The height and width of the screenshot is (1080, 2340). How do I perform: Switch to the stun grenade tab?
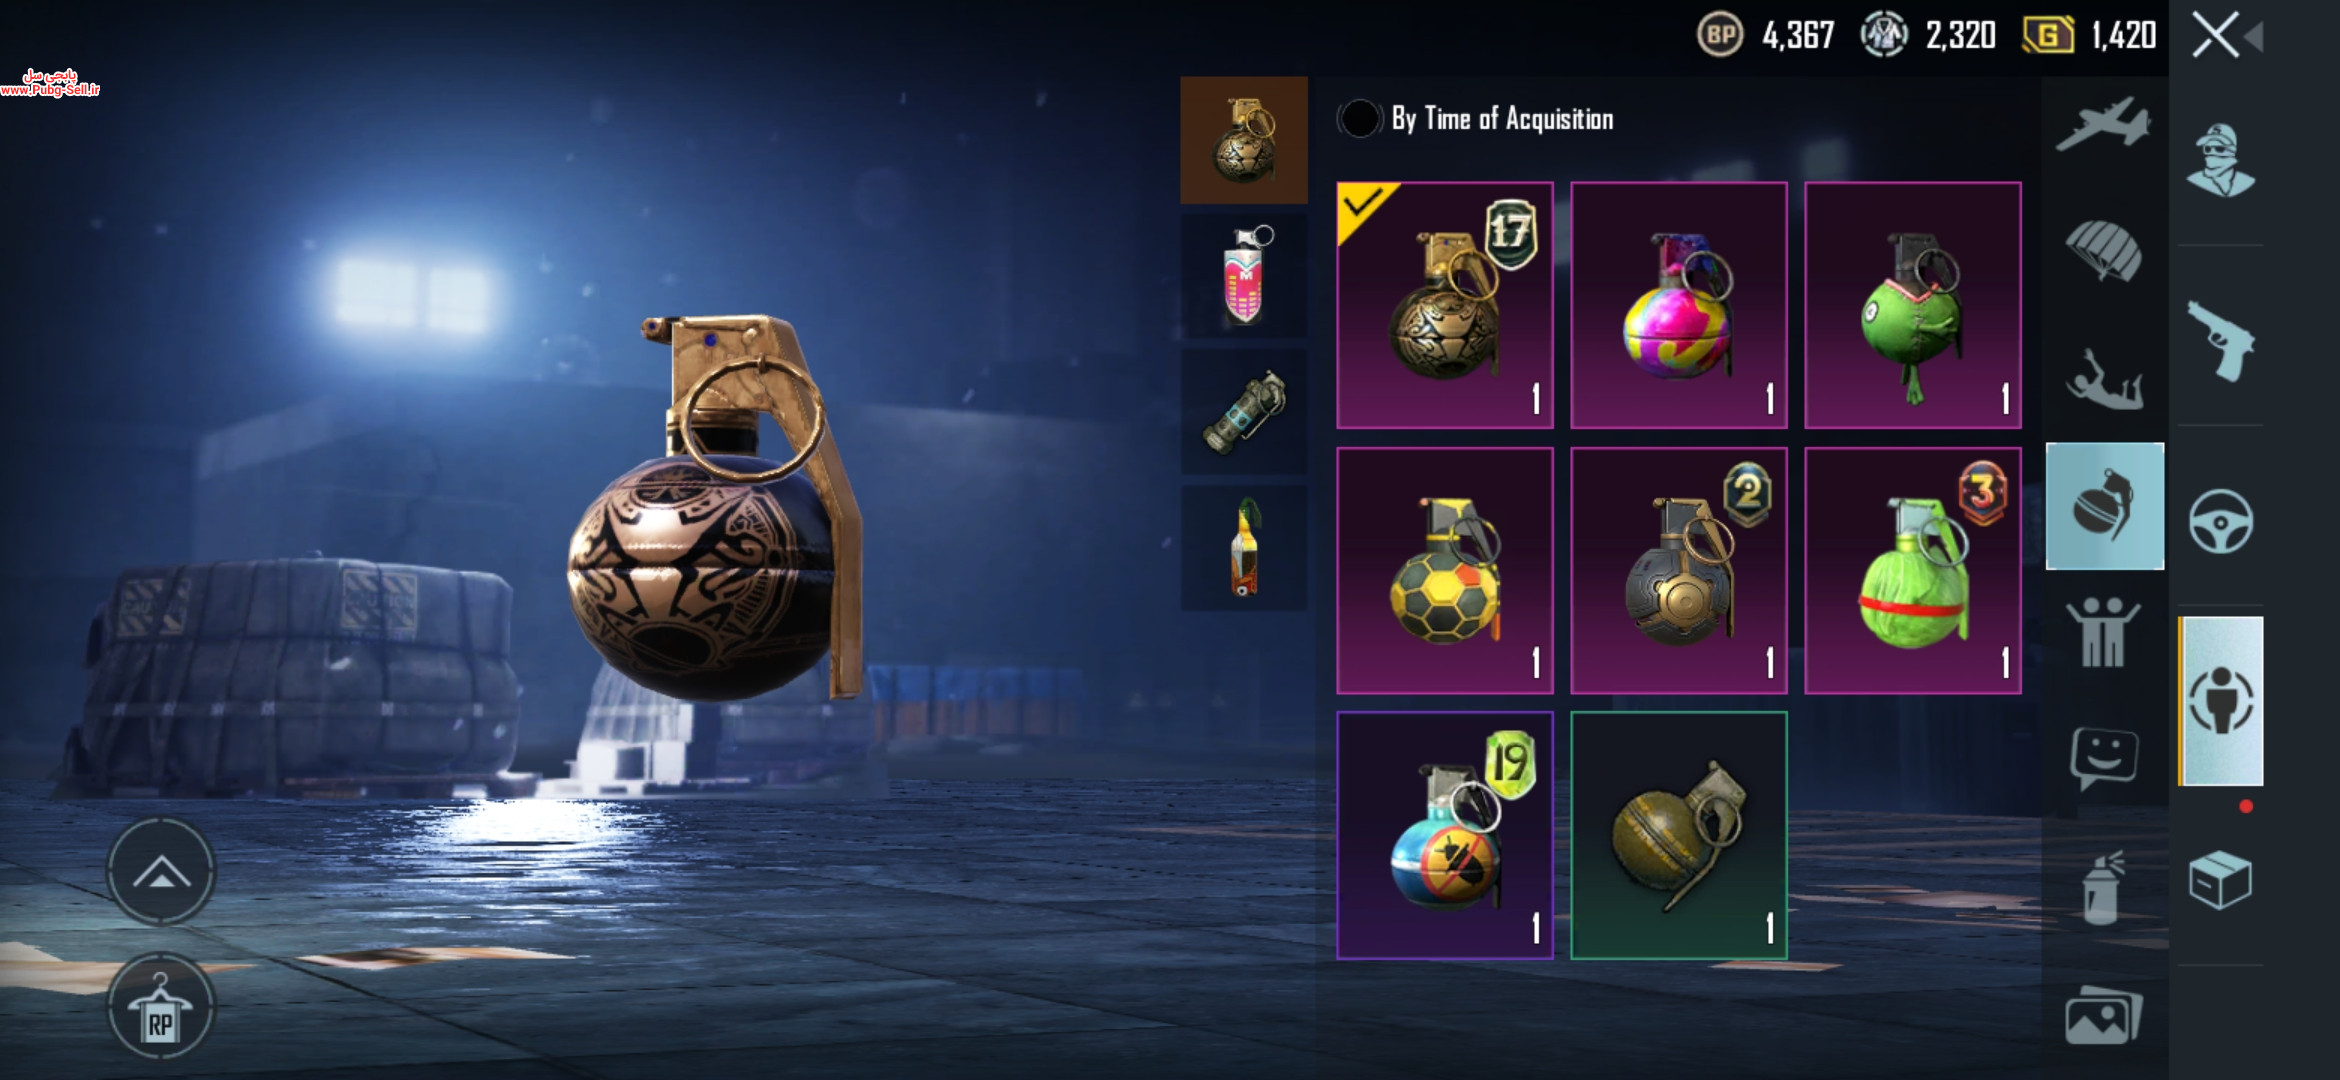pyautogui.click(x=1244, y=412)
